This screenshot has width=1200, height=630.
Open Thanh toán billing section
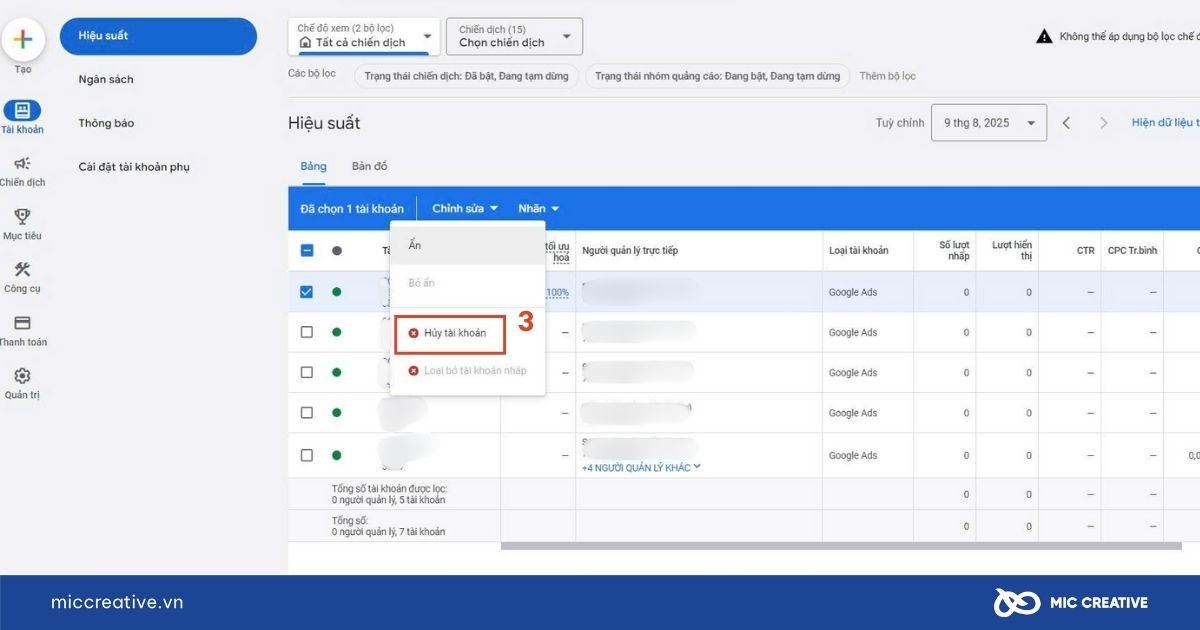tap(22, 331)
